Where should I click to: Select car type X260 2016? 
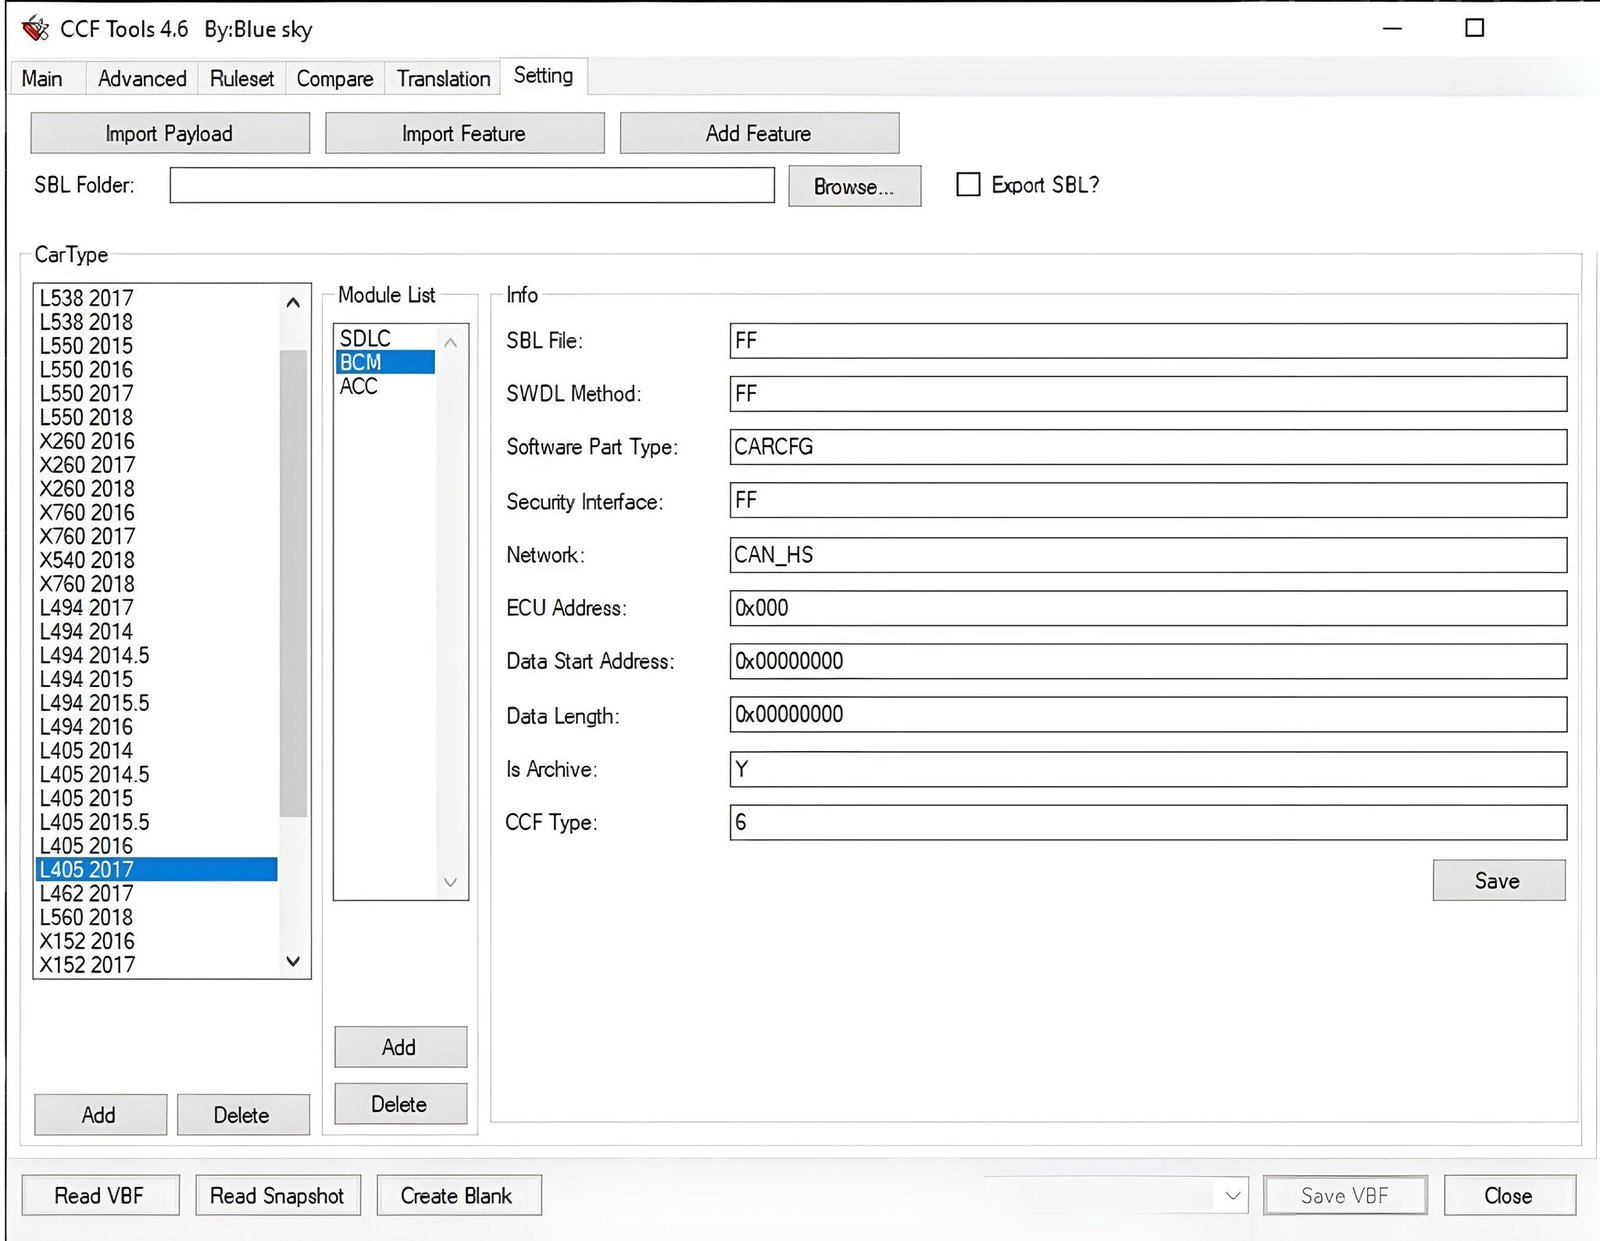[x=157, y=441]
